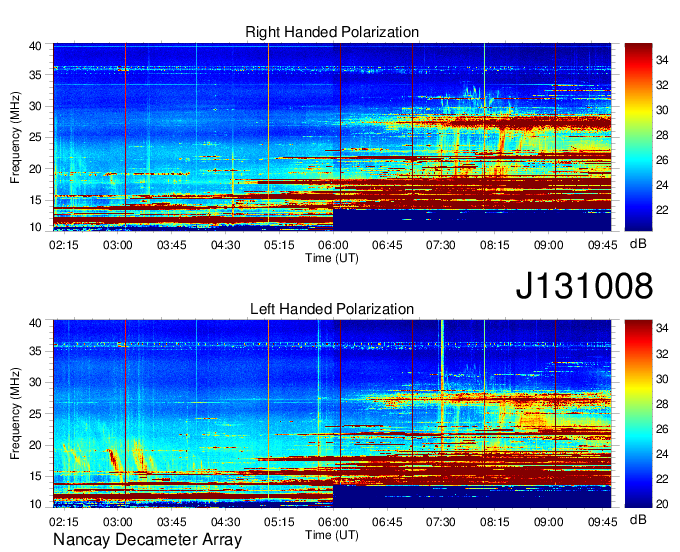The width and height of the screenshot is (680, 552).
Task: Click the 10 MHz tick on lower frequency axis
Action: [x=35, y=504]
